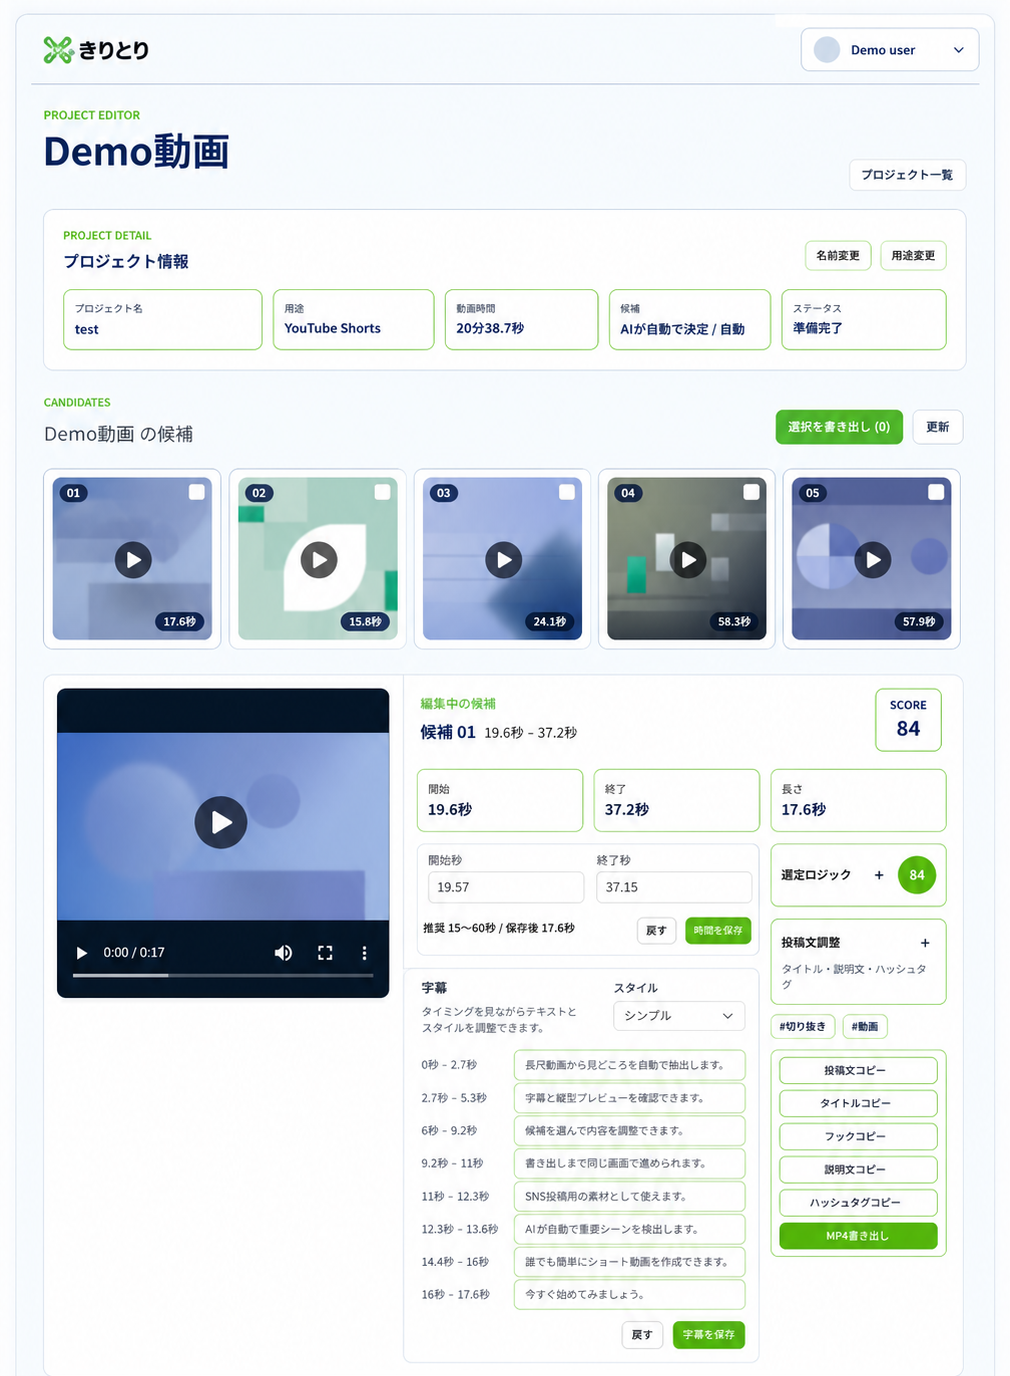Click the small play icon in player controls
Screen dimensions: 1010x1376
82,953
